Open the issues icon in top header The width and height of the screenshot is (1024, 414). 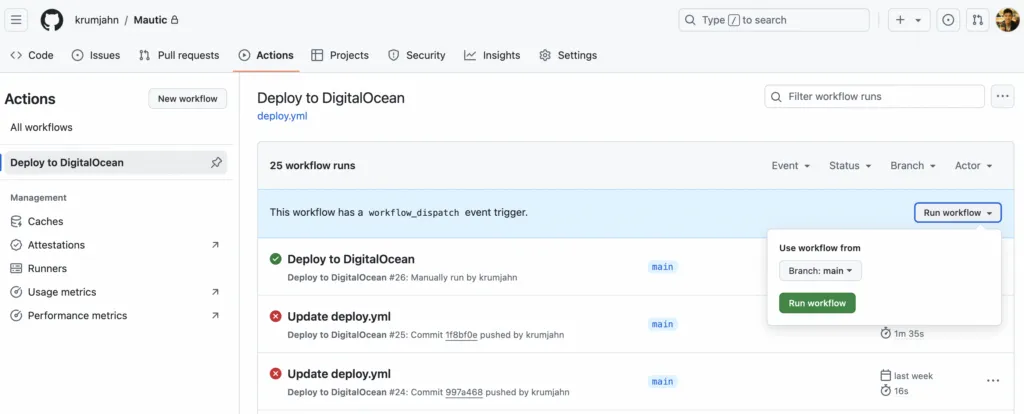[948, 20]
